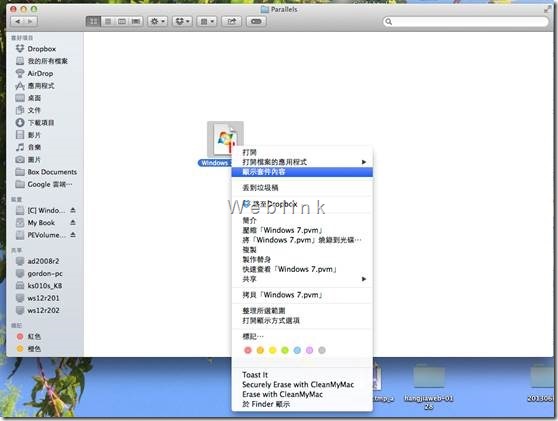Viewport: 558px width, 421px height.
Task: Choose Securely Erase with CleanMyMac
Action: point(302,385)
